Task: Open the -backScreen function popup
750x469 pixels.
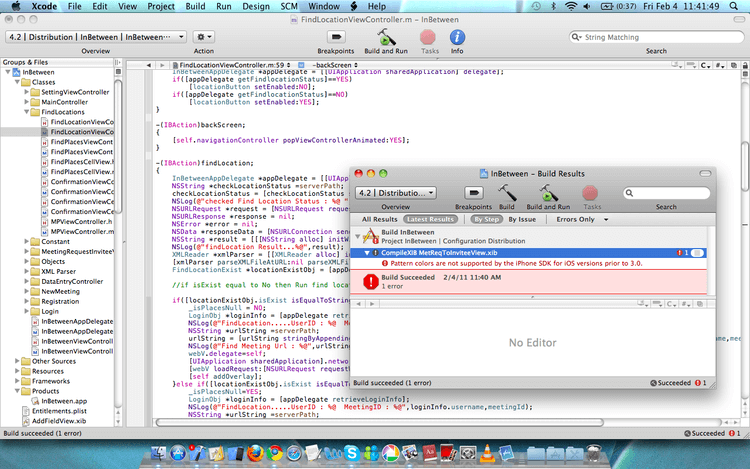Action: 335,65
